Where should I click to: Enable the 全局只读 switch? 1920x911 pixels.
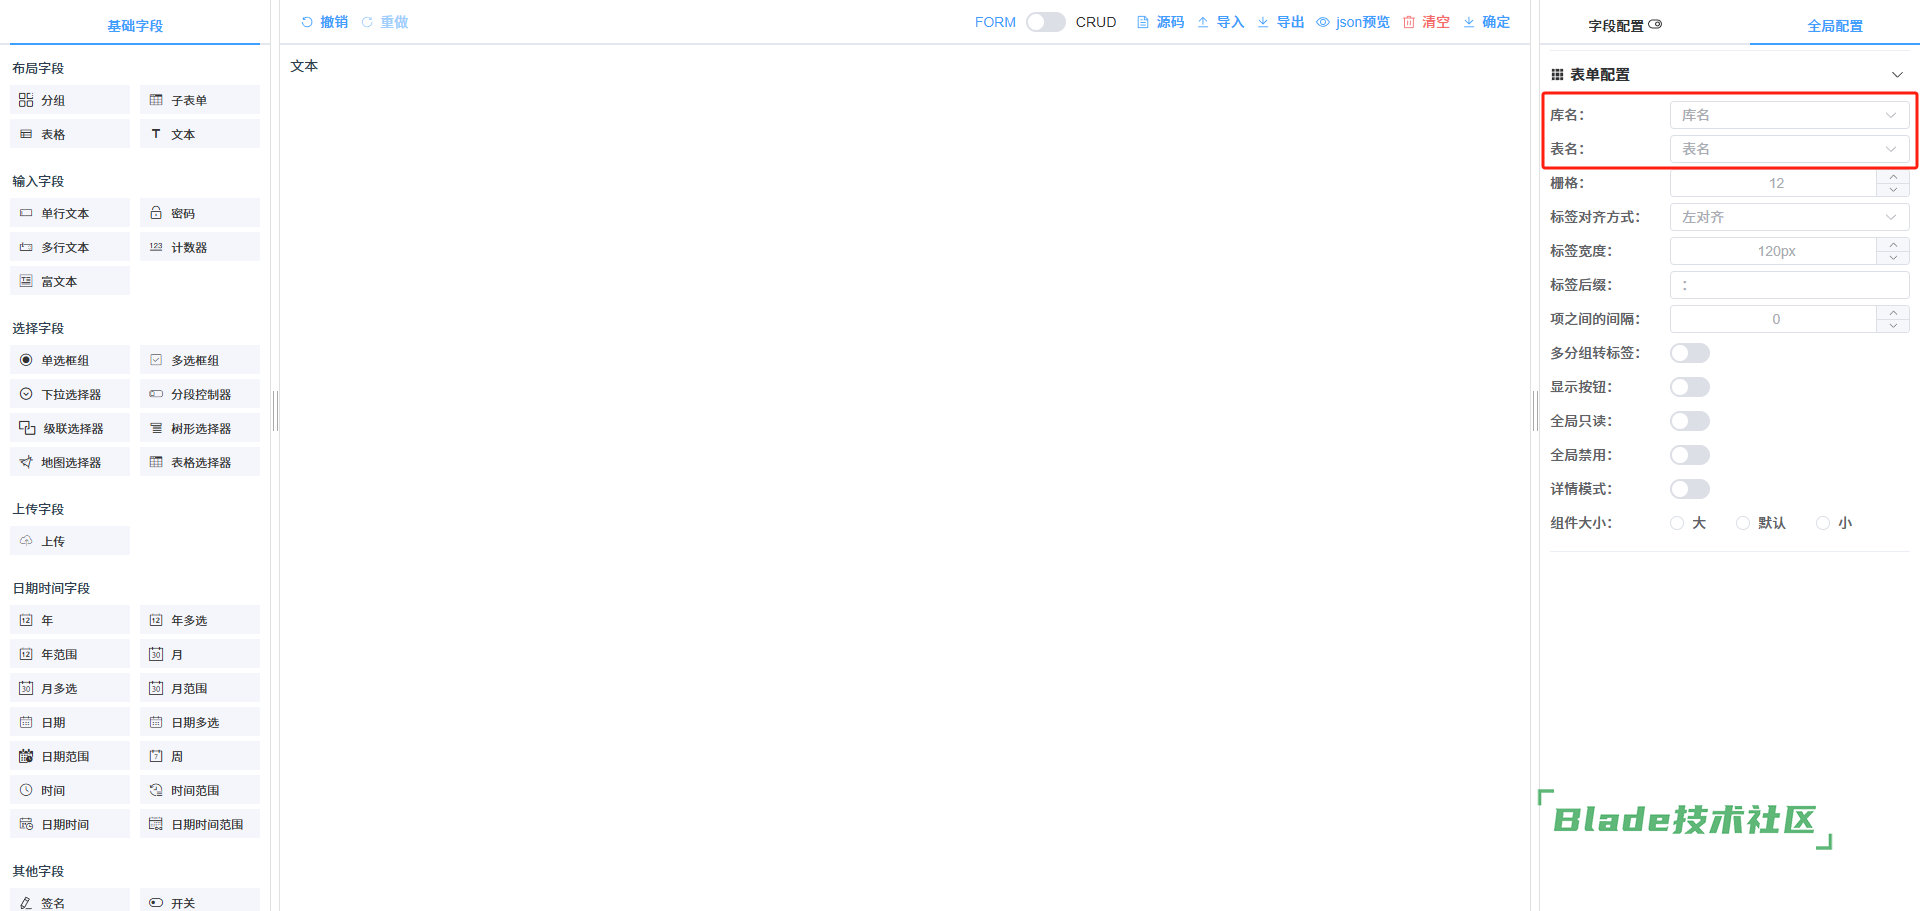point(1690,421)
